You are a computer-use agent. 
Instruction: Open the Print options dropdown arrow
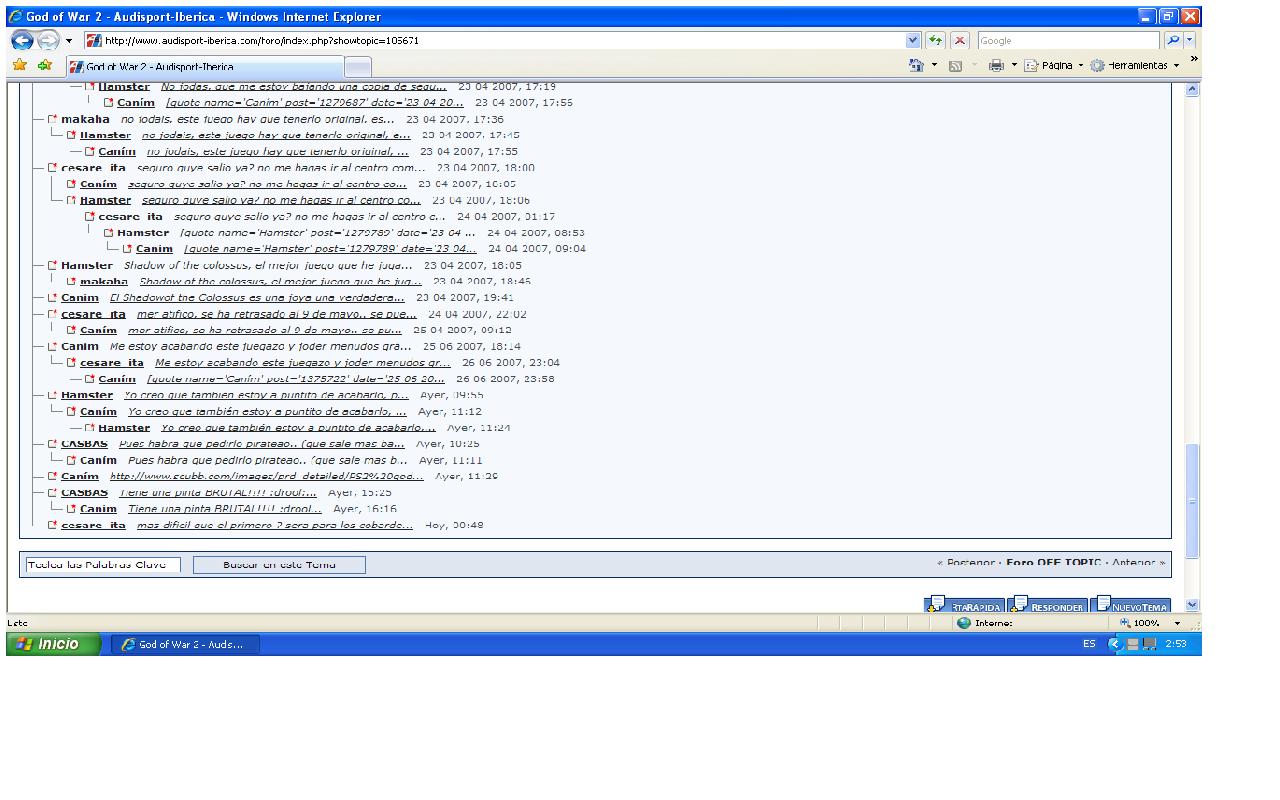click(x=1014, y=65)
